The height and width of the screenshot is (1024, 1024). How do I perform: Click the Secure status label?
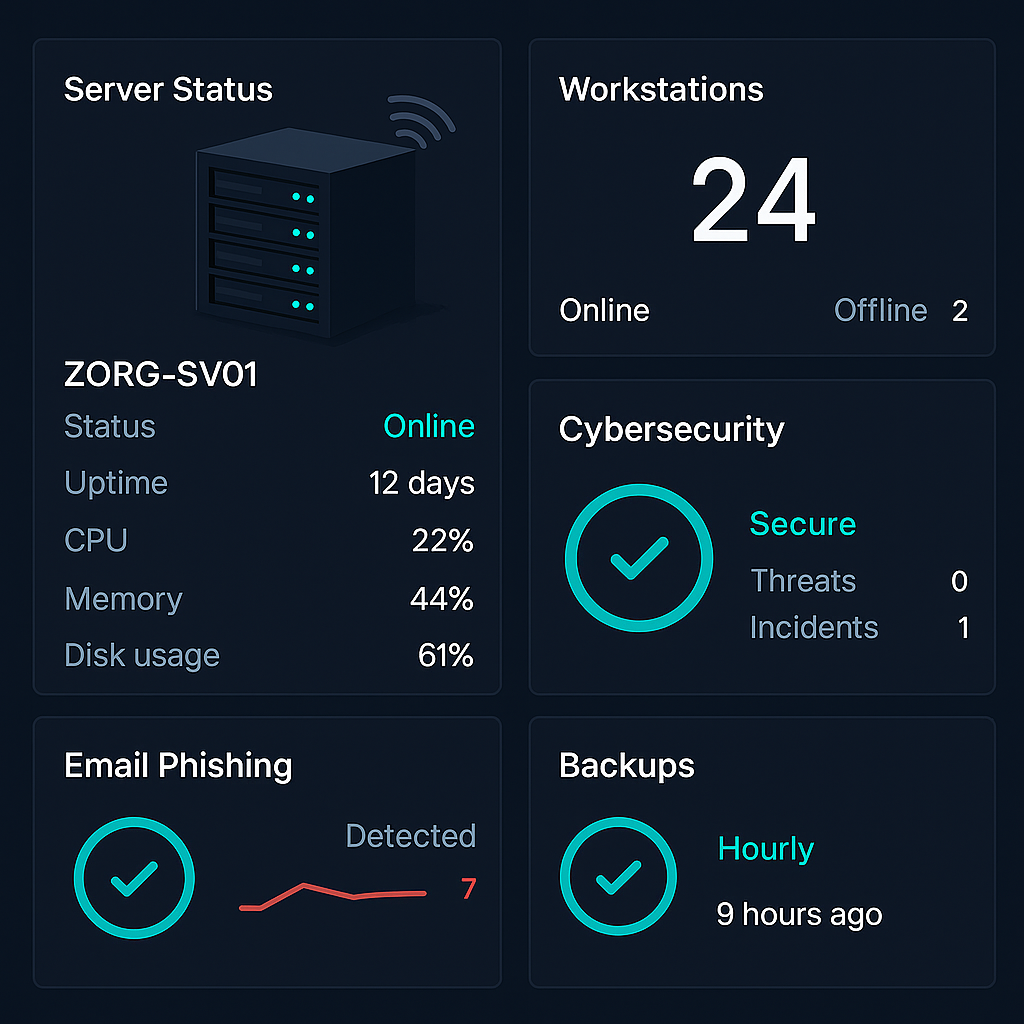tap(803, 524)
